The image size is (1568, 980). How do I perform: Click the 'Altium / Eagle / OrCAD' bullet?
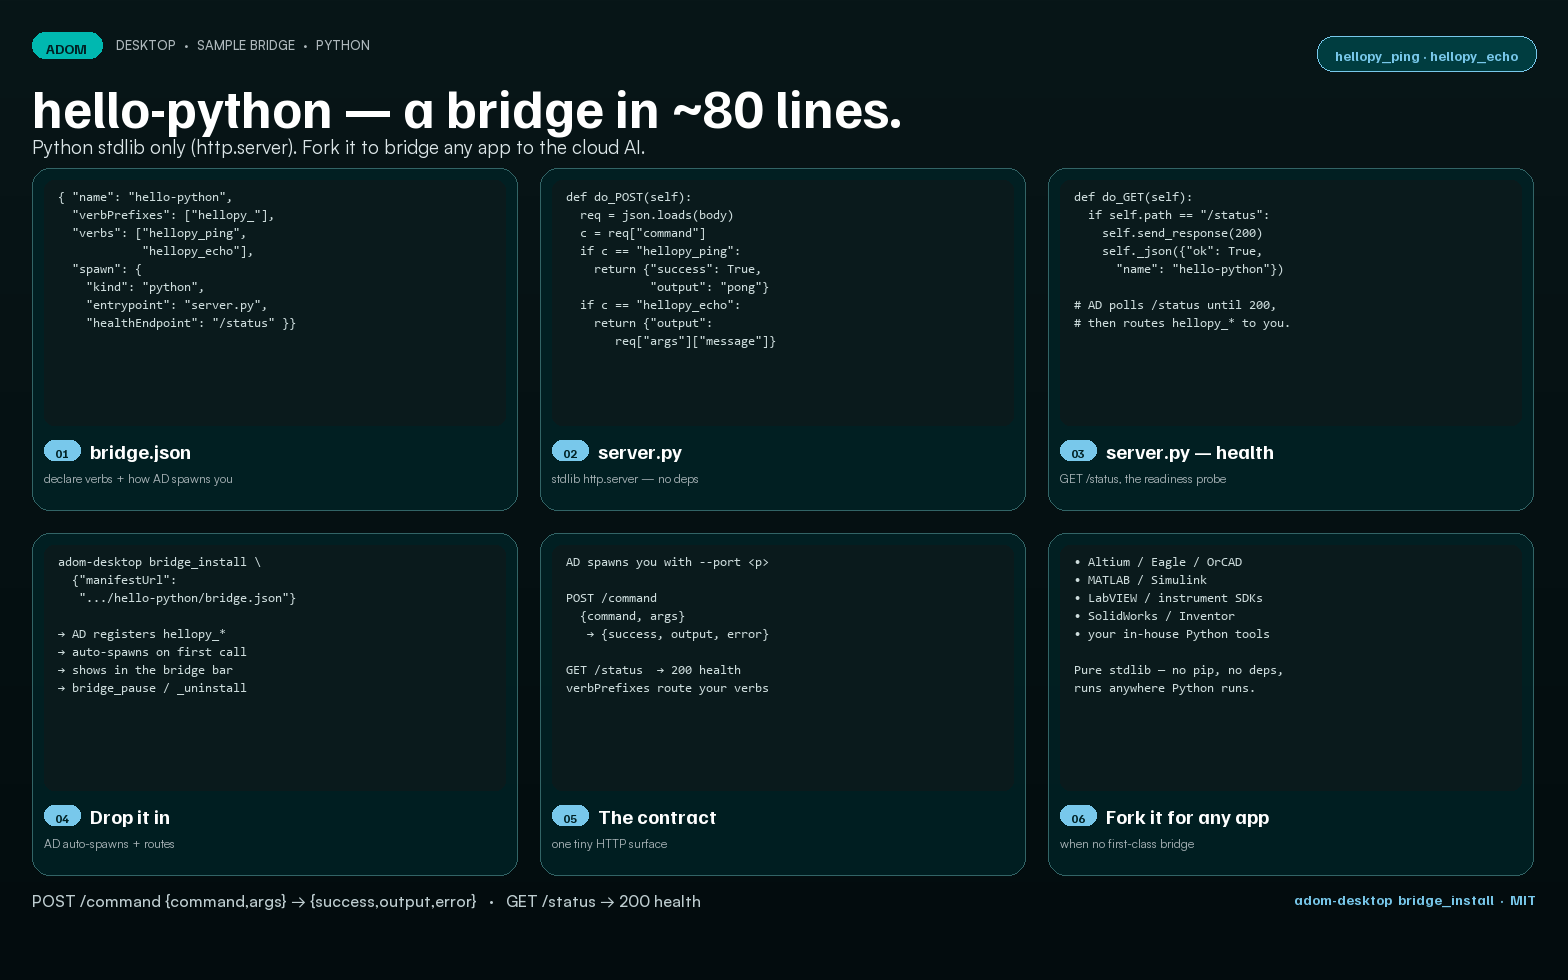pyautogui.click(x=1158, y=562)
